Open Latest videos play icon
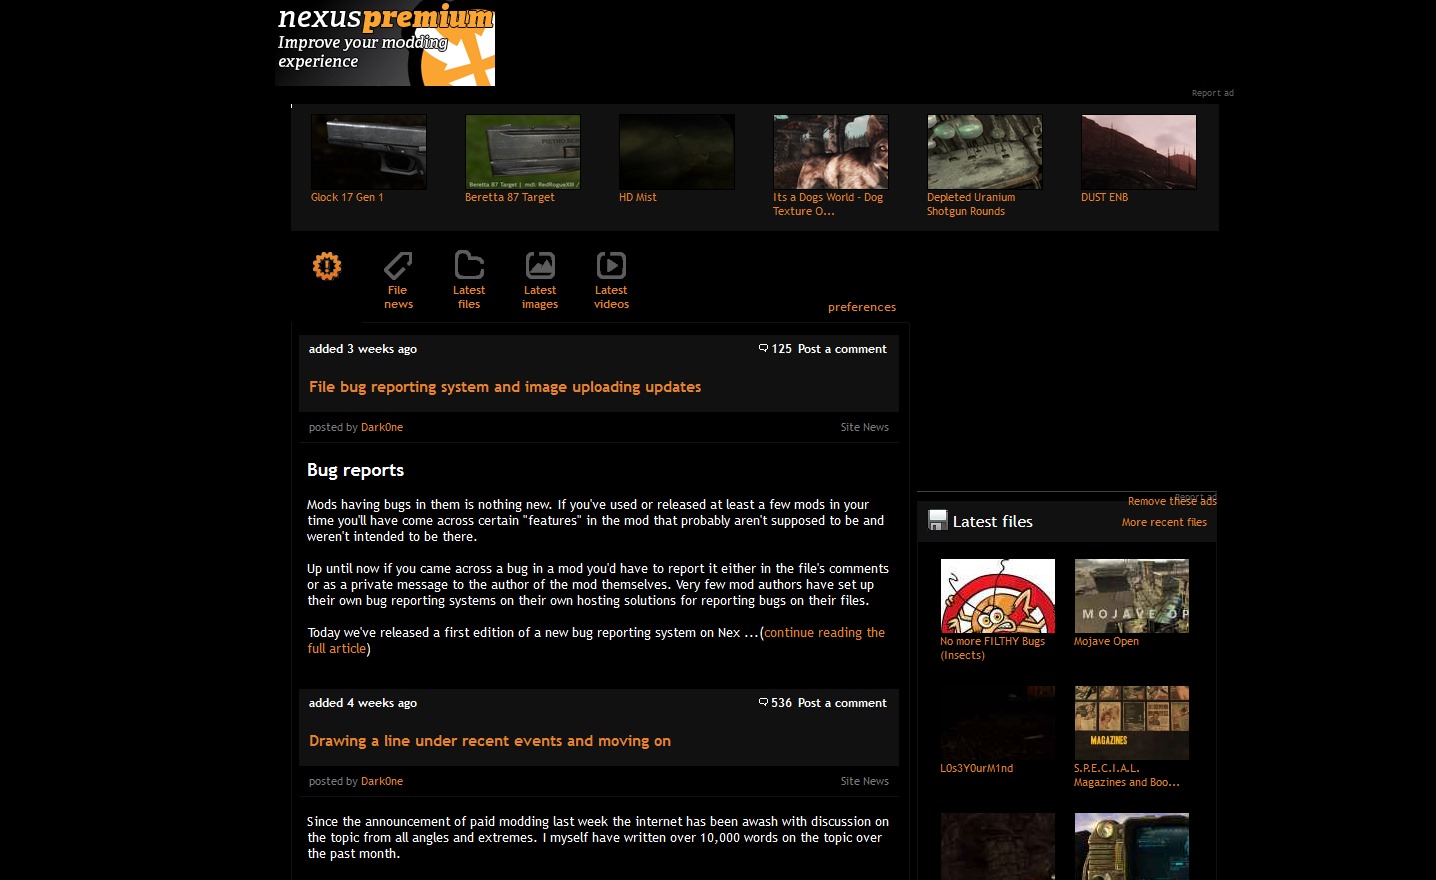 pyautogui.click(x=611, y=265)
